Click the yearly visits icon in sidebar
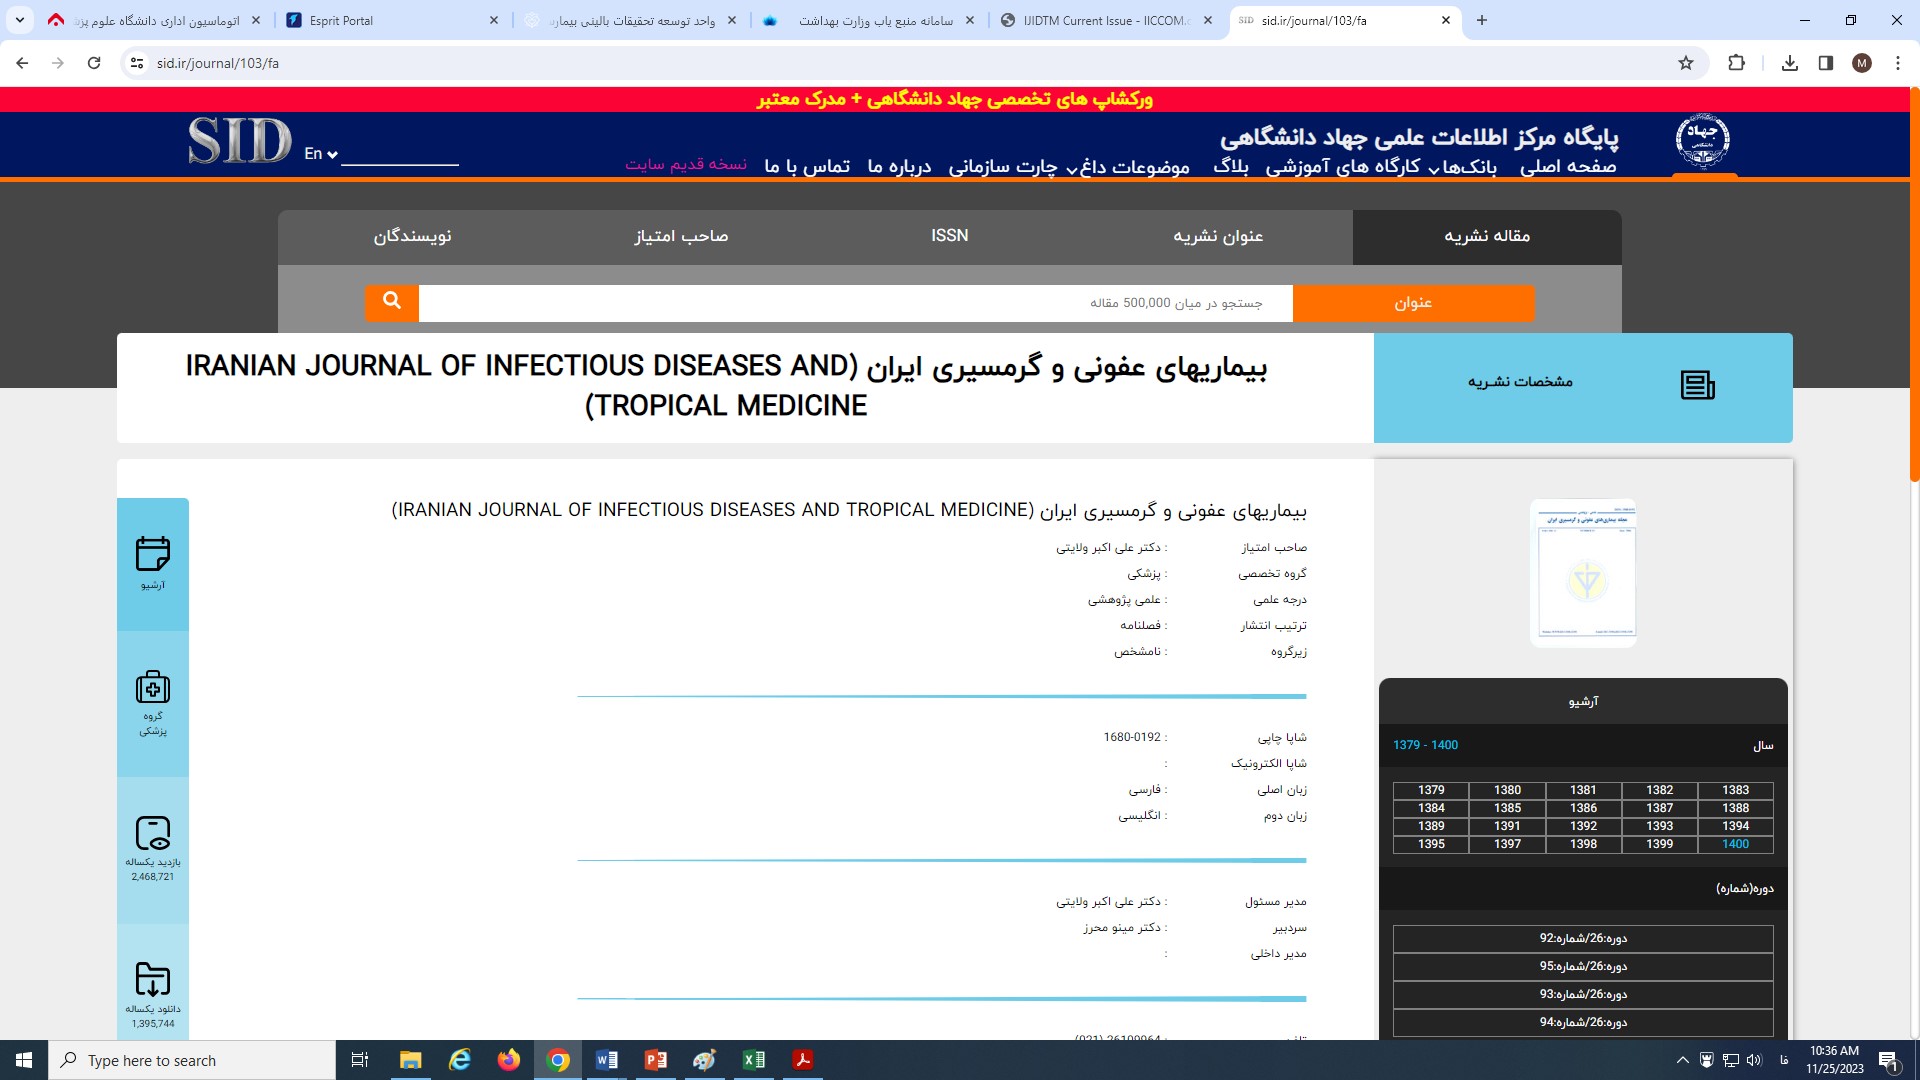Image resolution: width=1920 pixels, height=1080 pixels. [x=153, y=833]
